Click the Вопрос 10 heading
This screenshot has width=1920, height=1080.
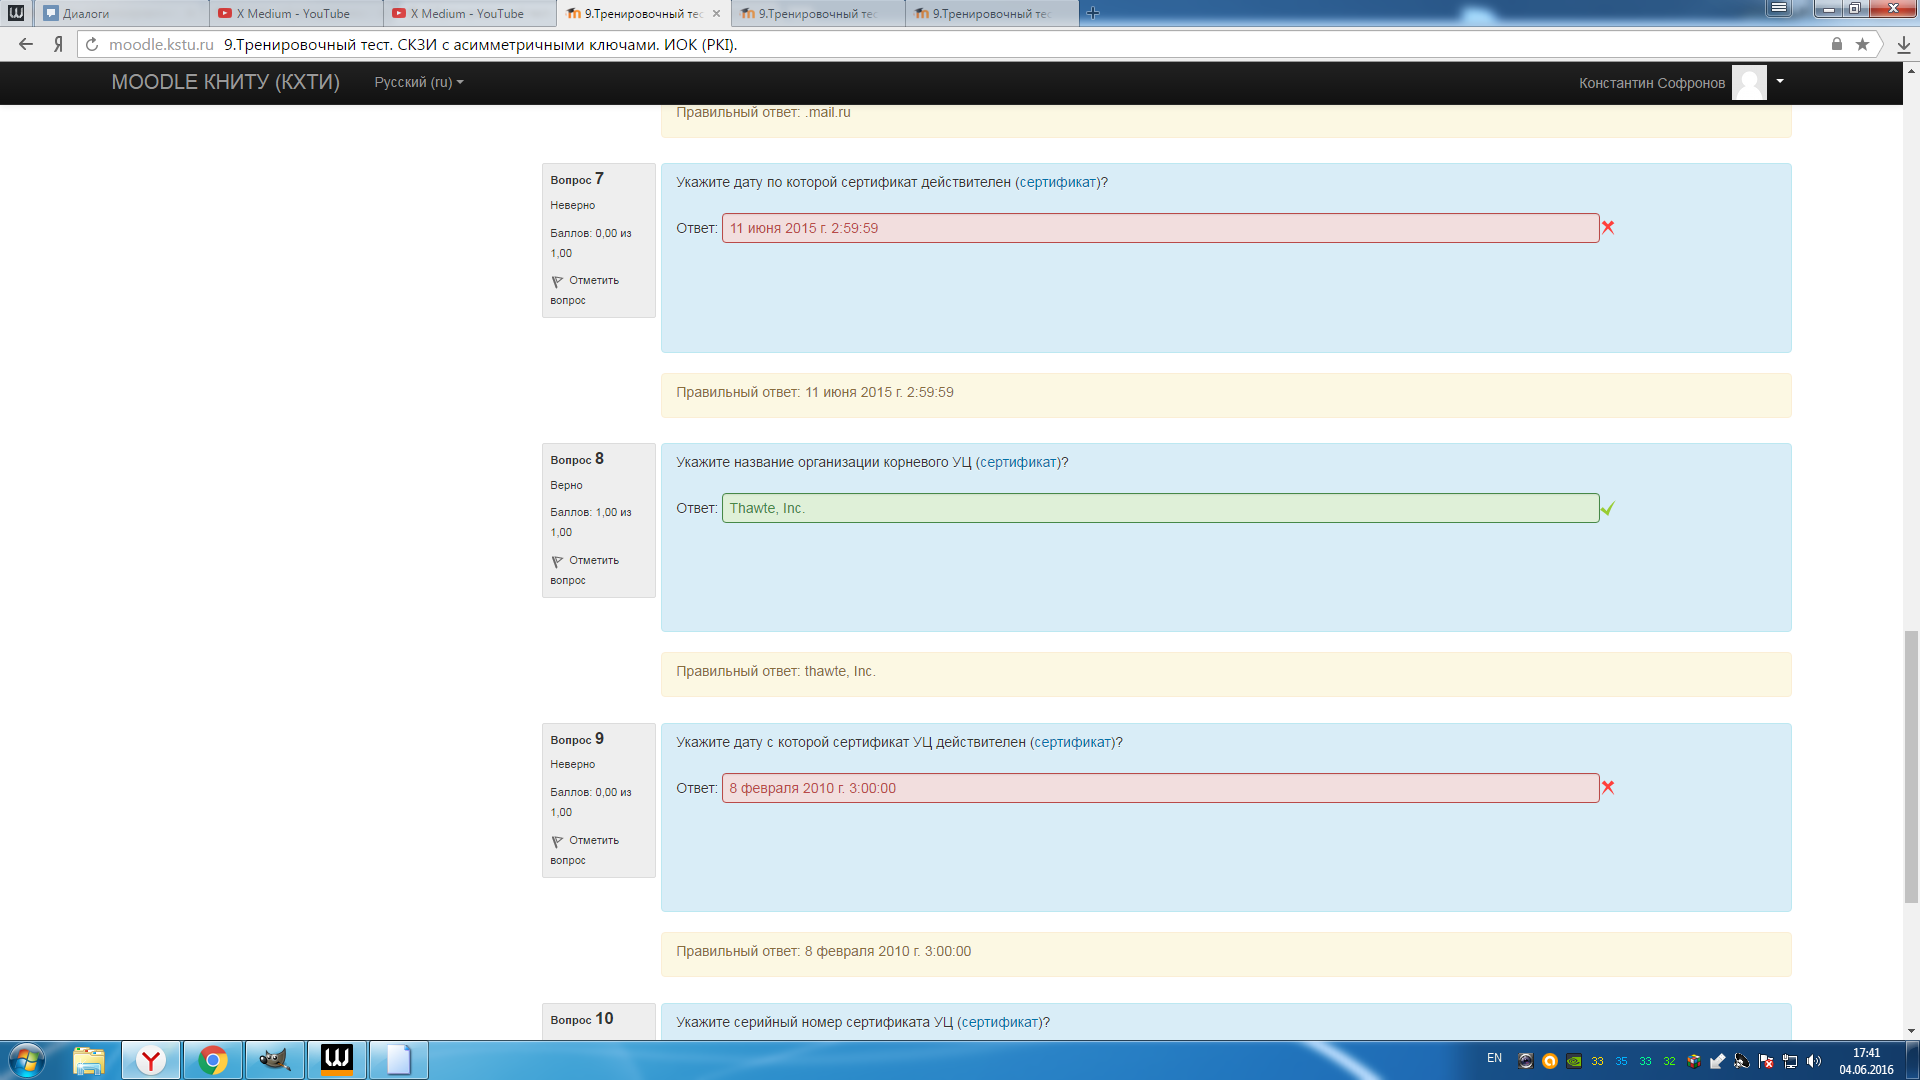pyautogui.click(x=582, y=1019)
